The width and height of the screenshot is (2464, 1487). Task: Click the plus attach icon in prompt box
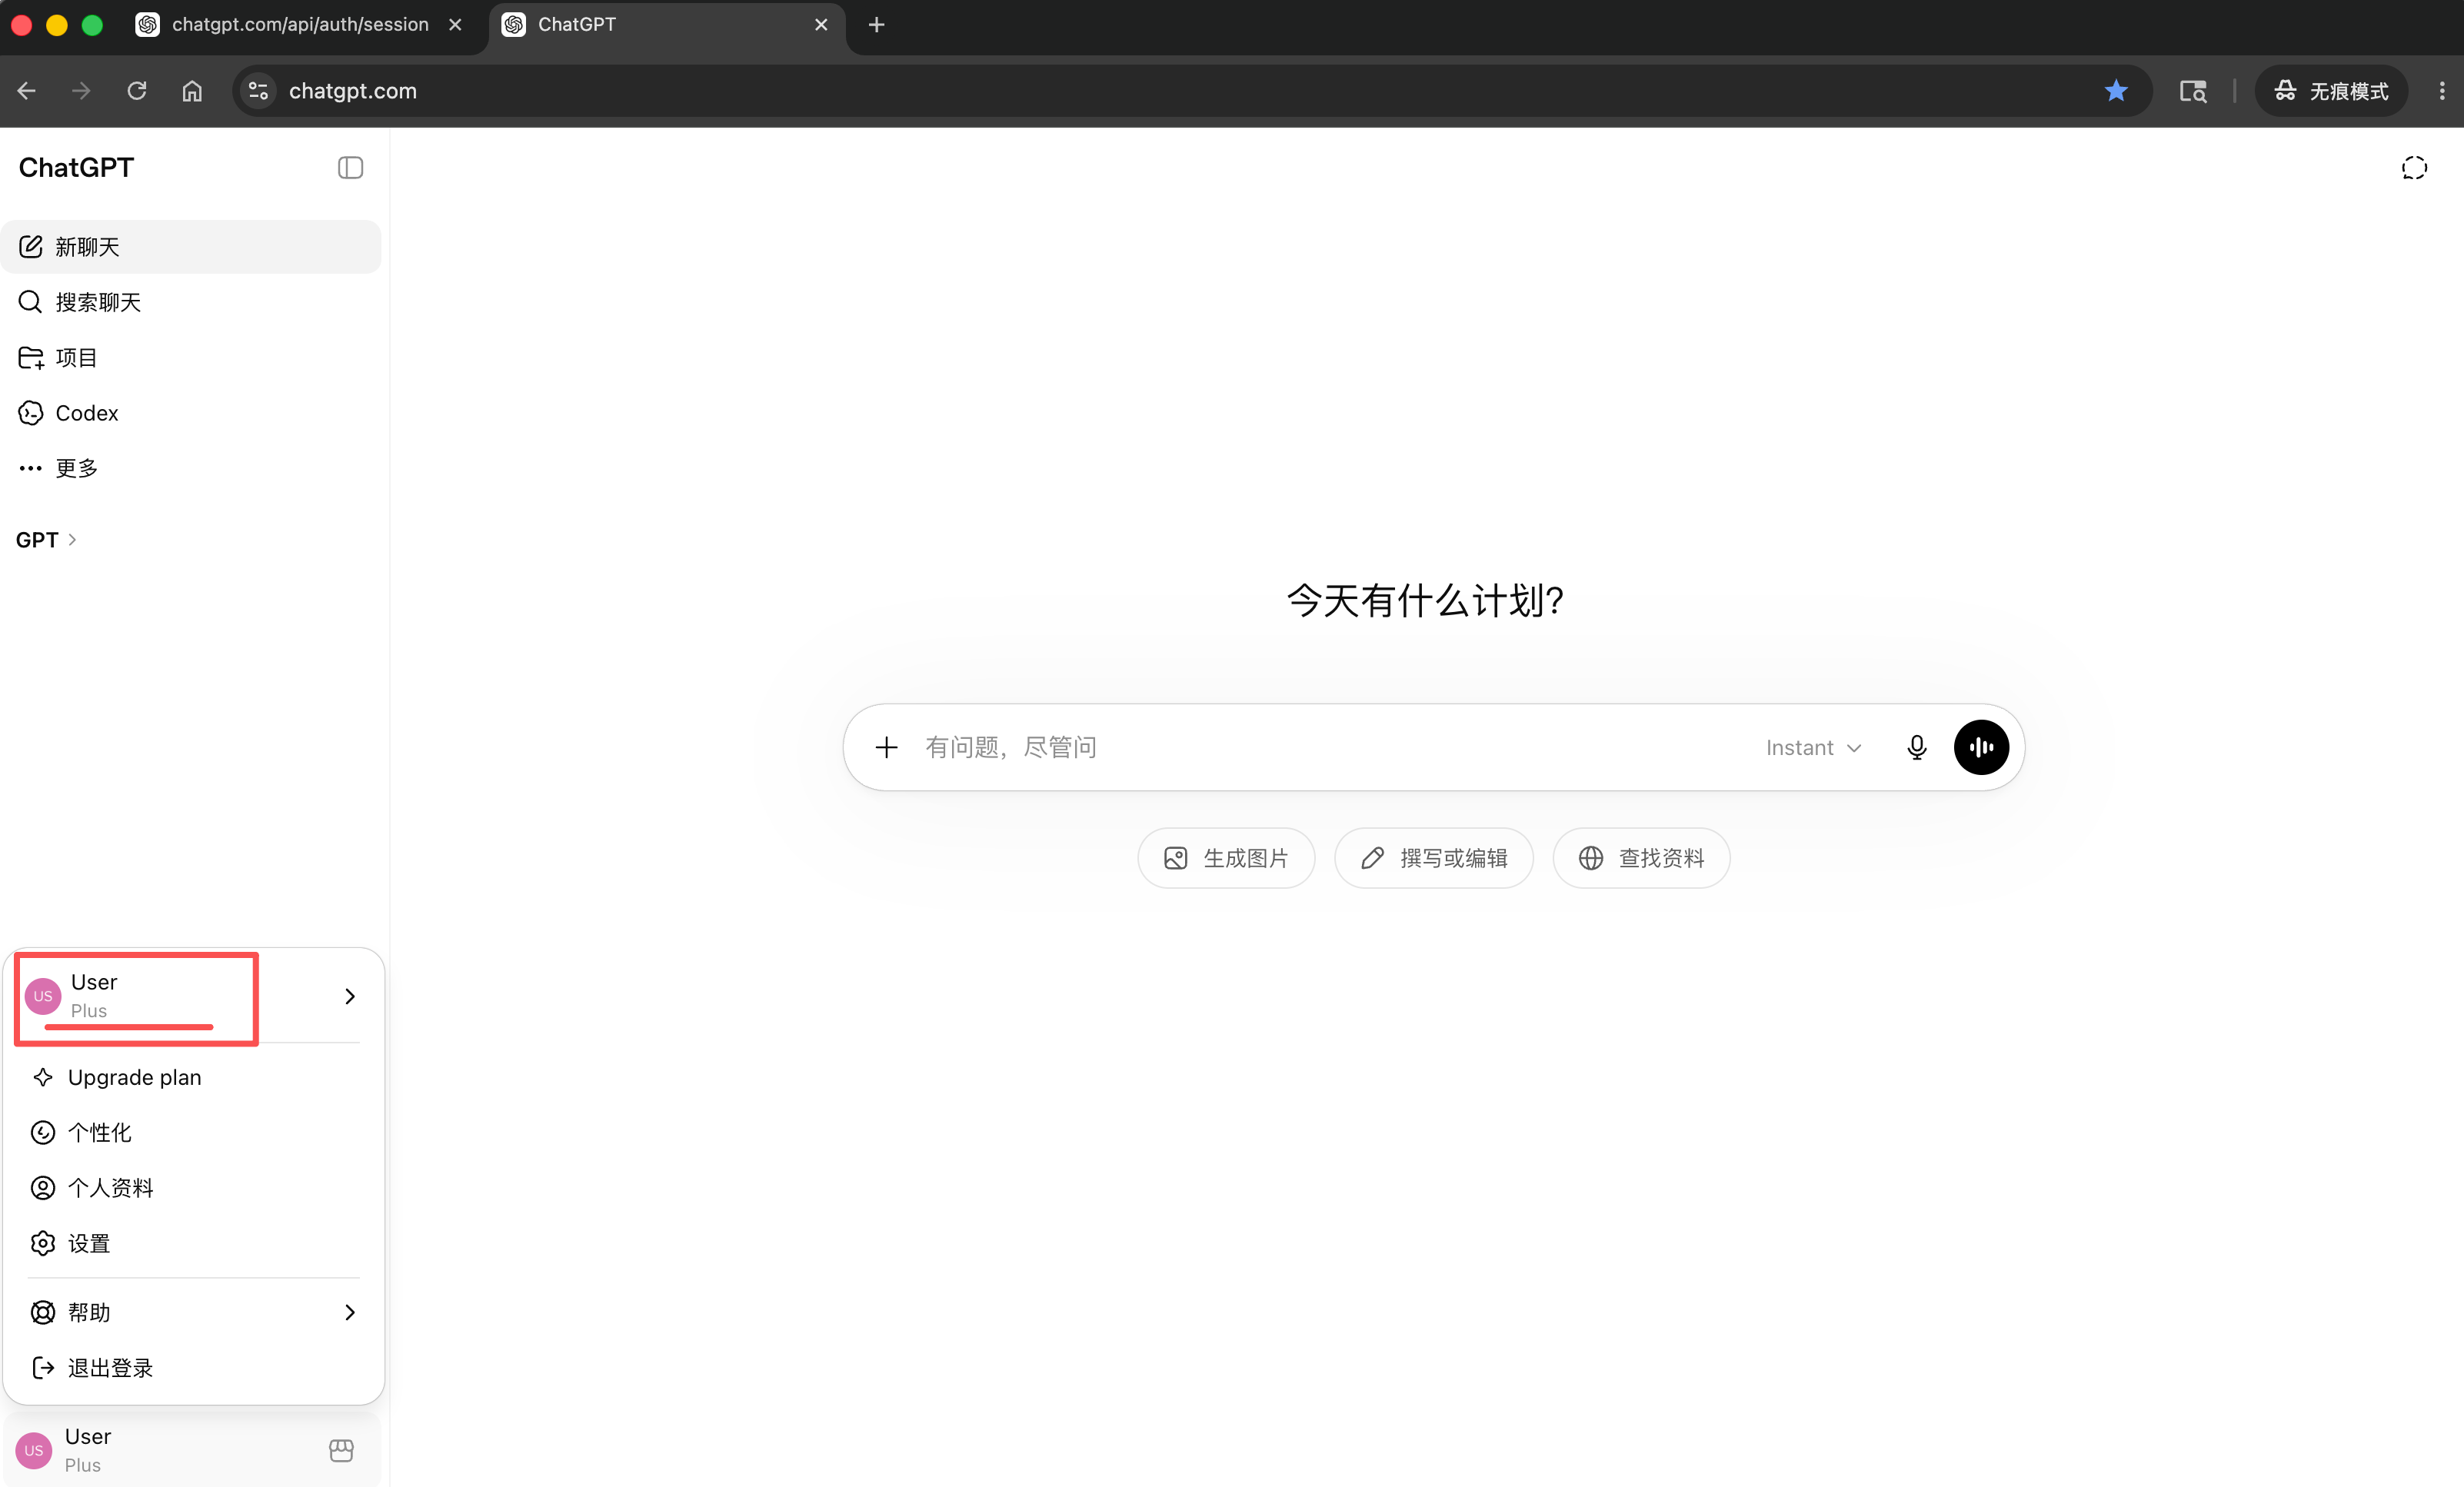point(886,747)
